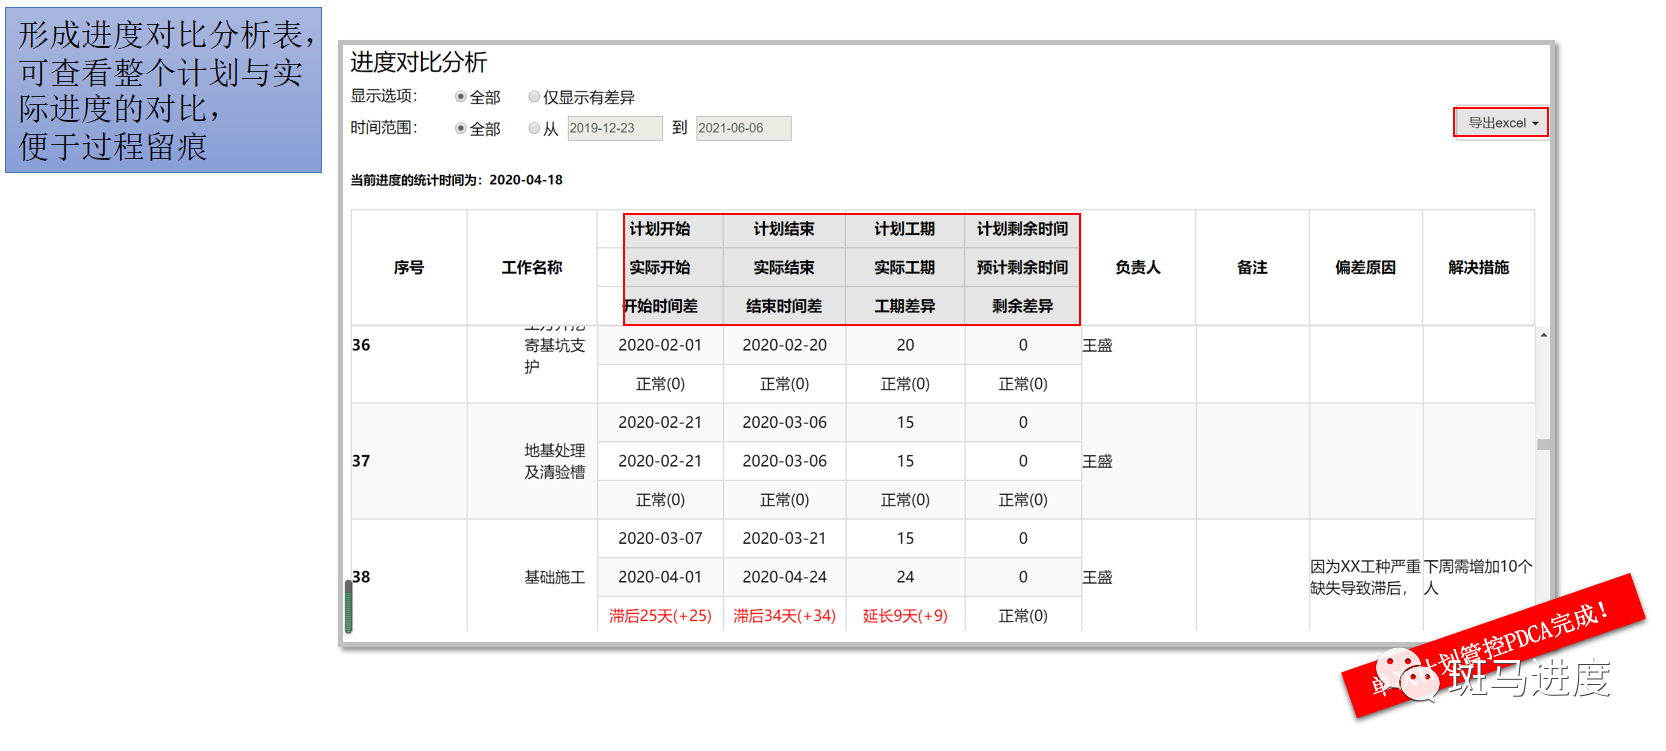Click row 38 actual end 2020-04-24
The width and height of the screenshot is (1666, 751).
pyautogui.click(x=784, y=577)
